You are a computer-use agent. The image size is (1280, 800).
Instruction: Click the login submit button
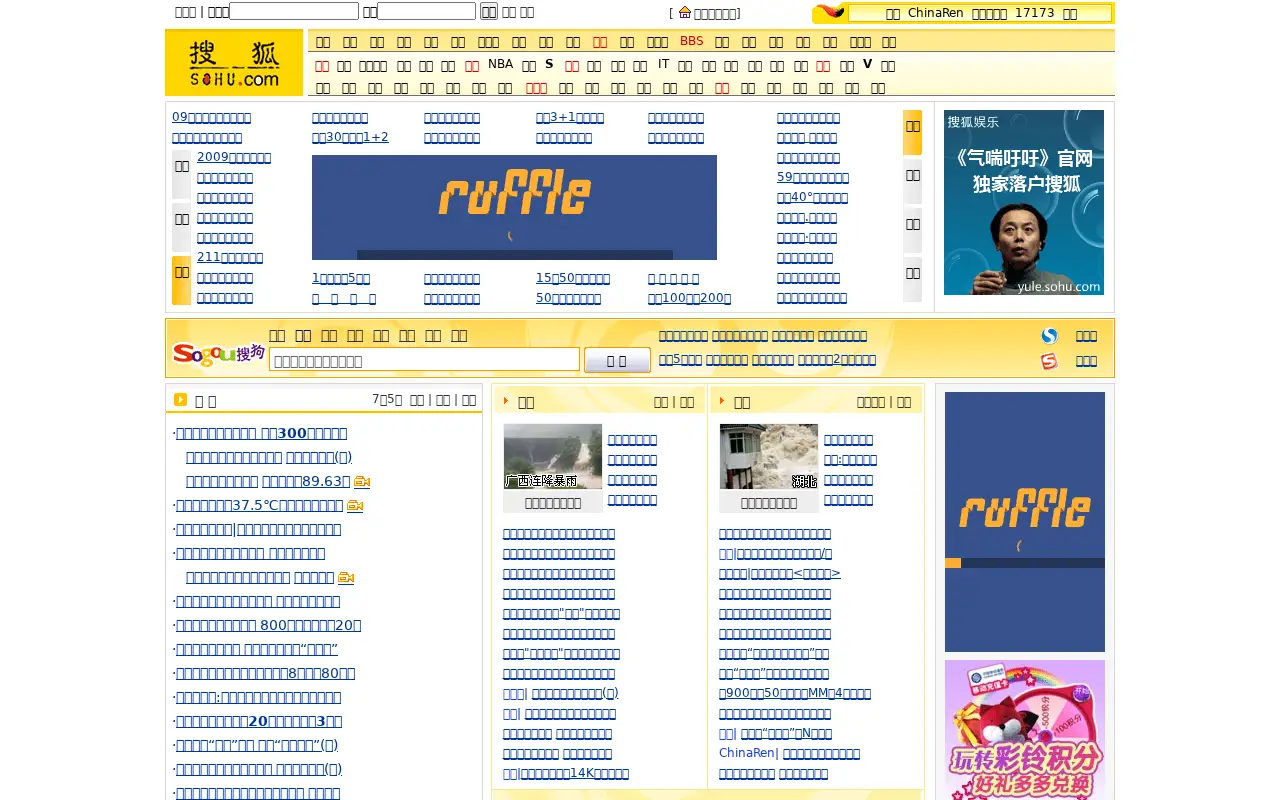(489, 11)
